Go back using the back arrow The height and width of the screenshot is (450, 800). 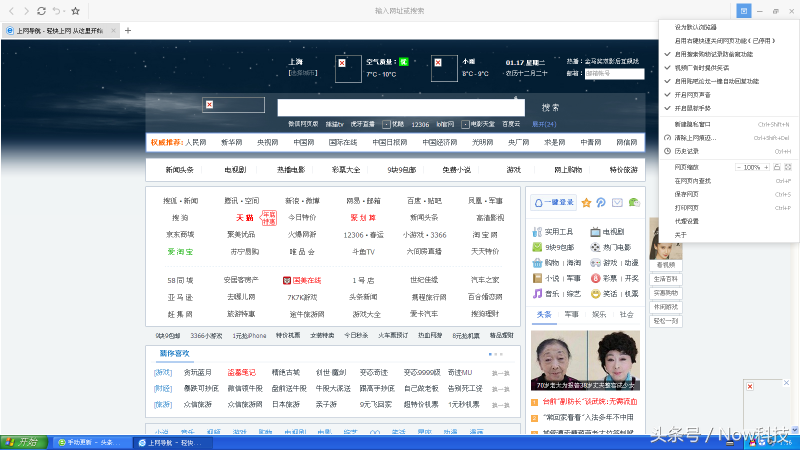pos(11,11)
